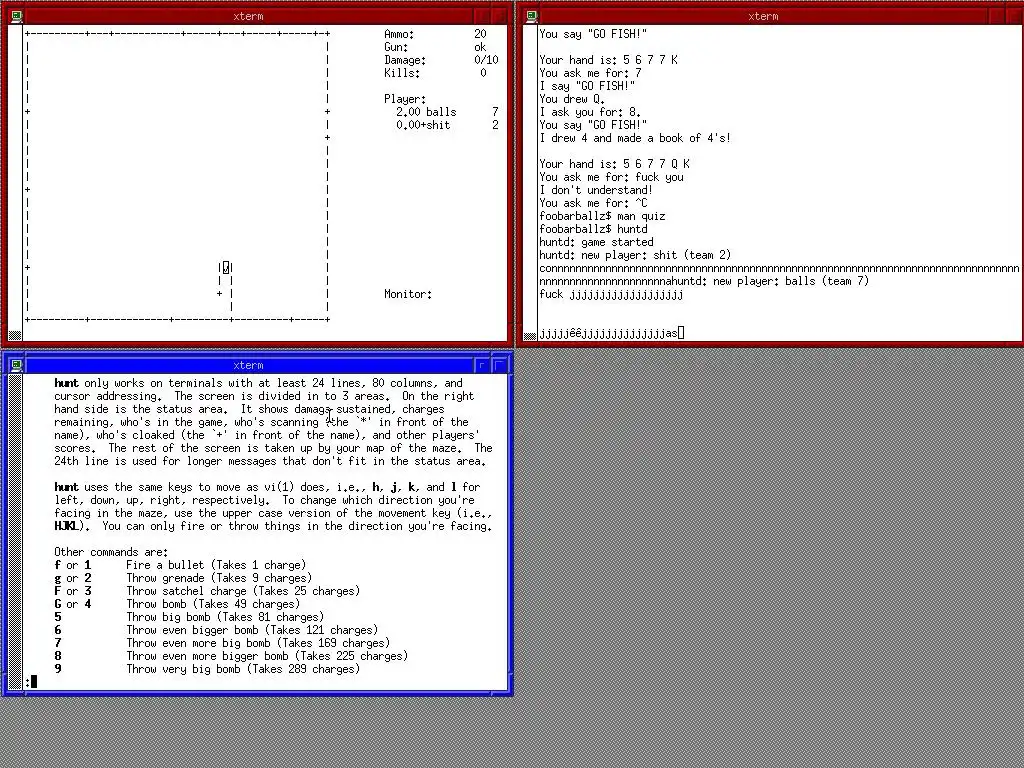Image resolution: width=1024 pixels, height=768 pixels.
Task: Click the line 'Your hand is: 5 6 7 7 Q K'
Action: pos(615,164)
